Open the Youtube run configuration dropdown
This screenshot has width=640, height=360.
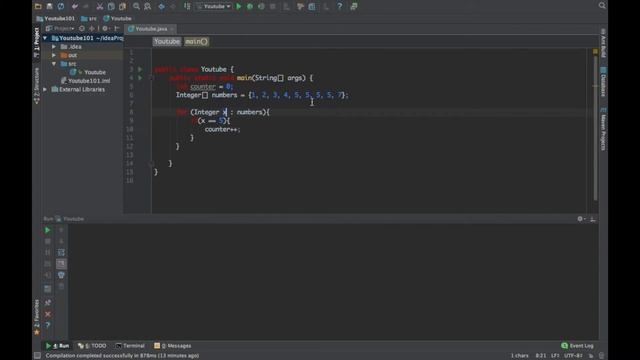[x=214, y=7]
